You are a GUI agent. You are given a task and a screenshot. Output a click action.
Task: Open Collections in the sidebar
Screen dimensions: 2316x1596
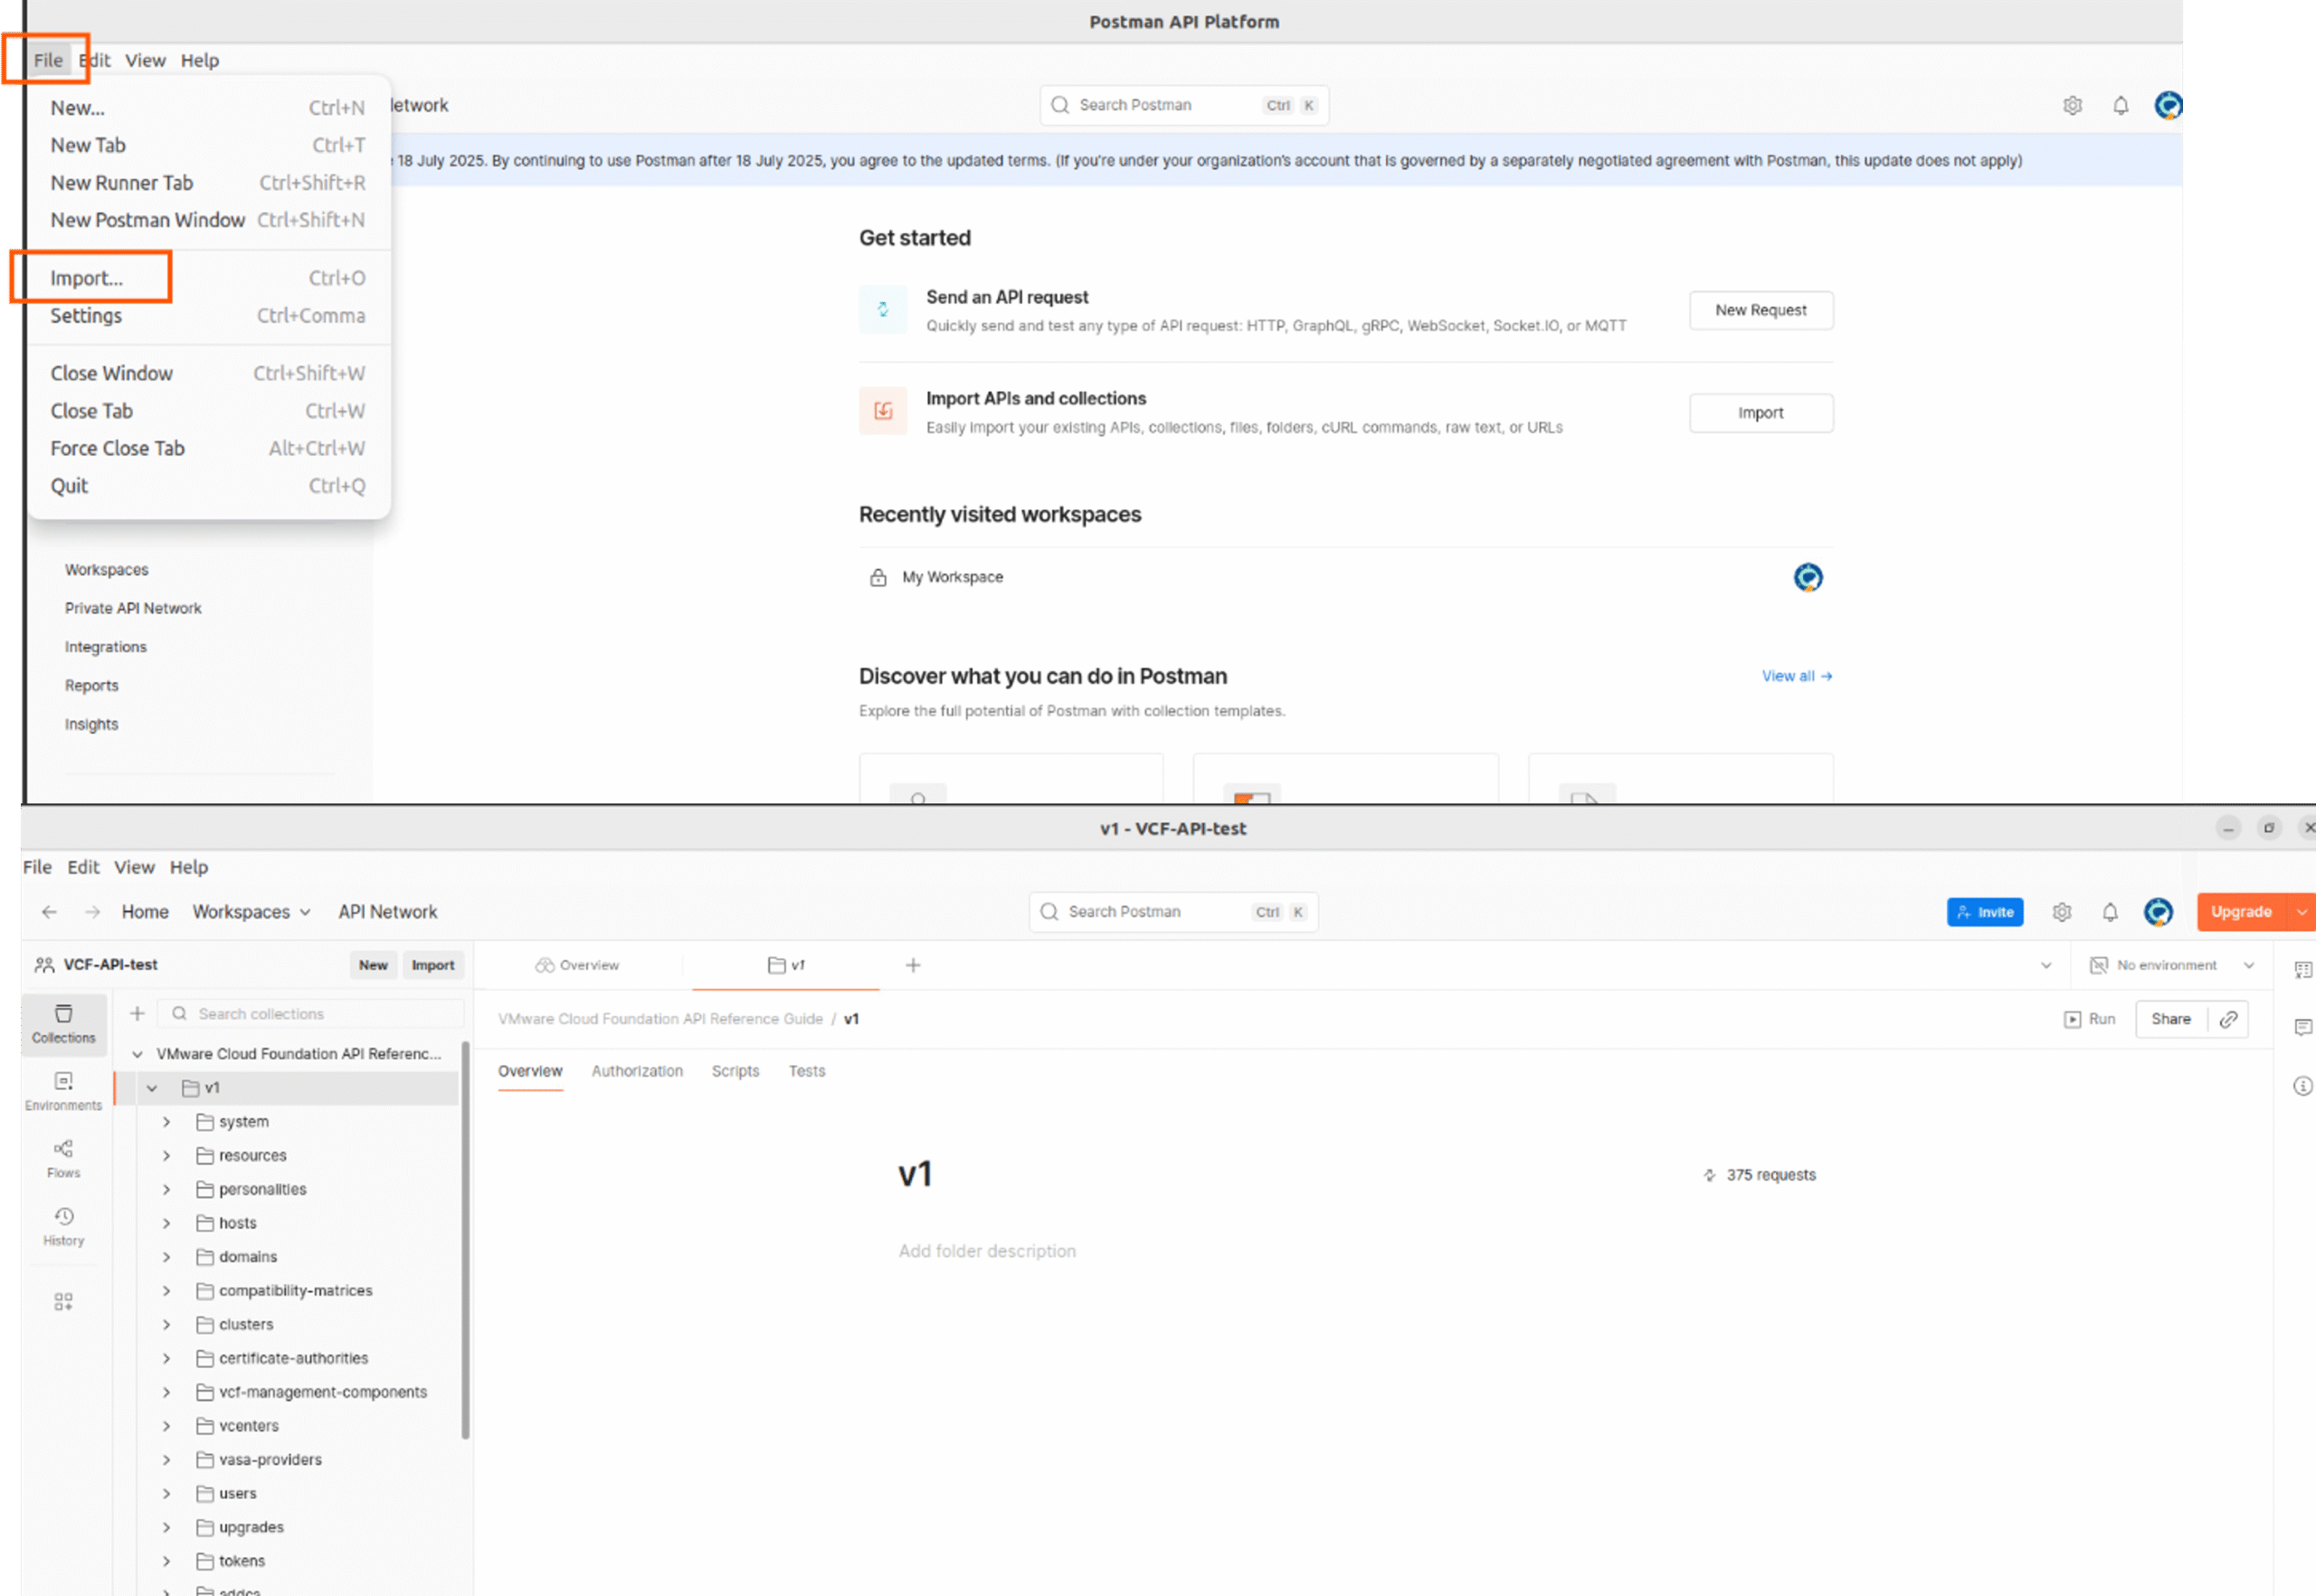(x=63, y=1023)
